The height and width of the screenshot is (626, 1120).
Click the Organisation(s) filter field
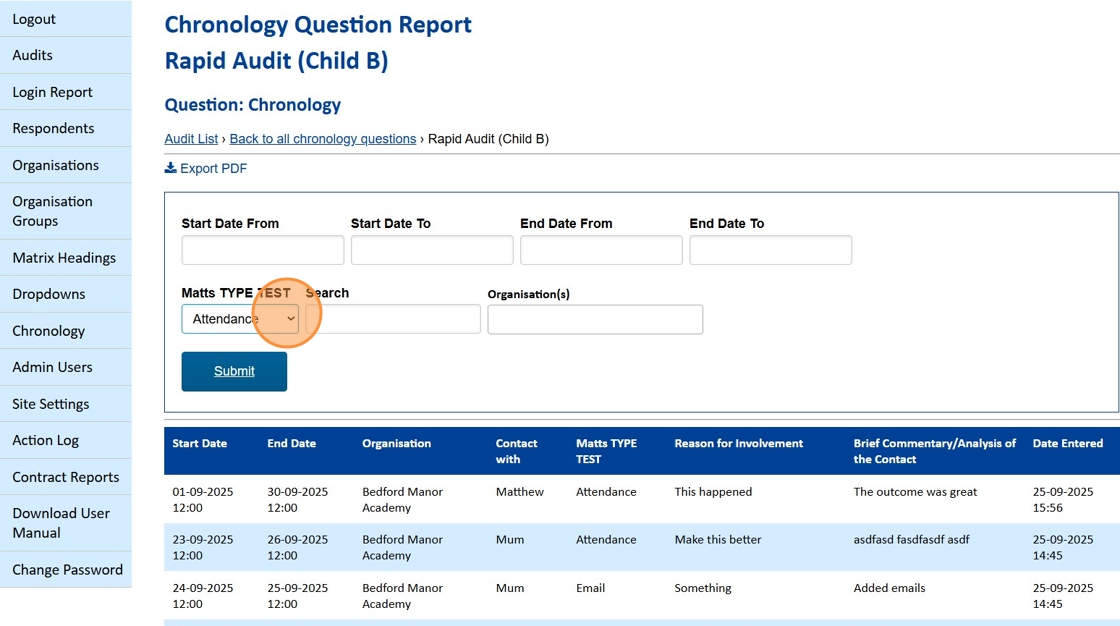point(595,319)
